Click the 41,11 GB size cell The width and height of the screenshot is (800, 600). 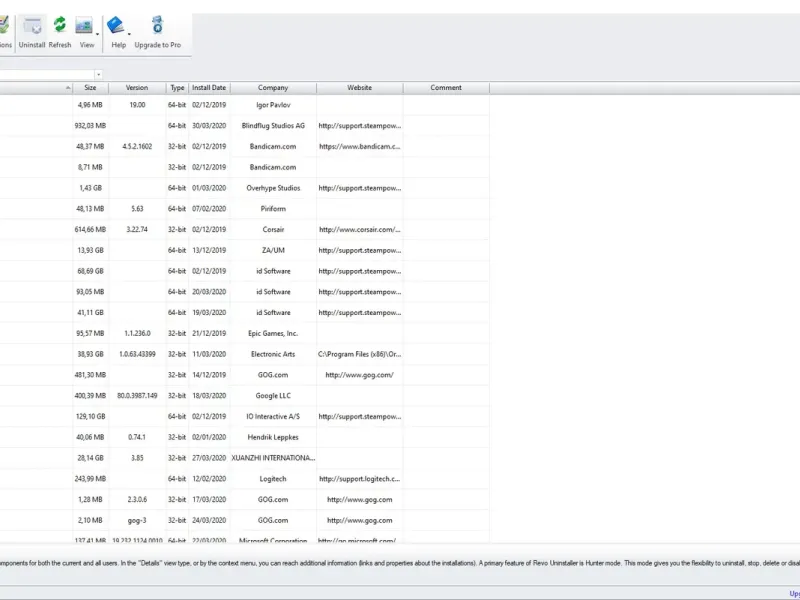90,313
